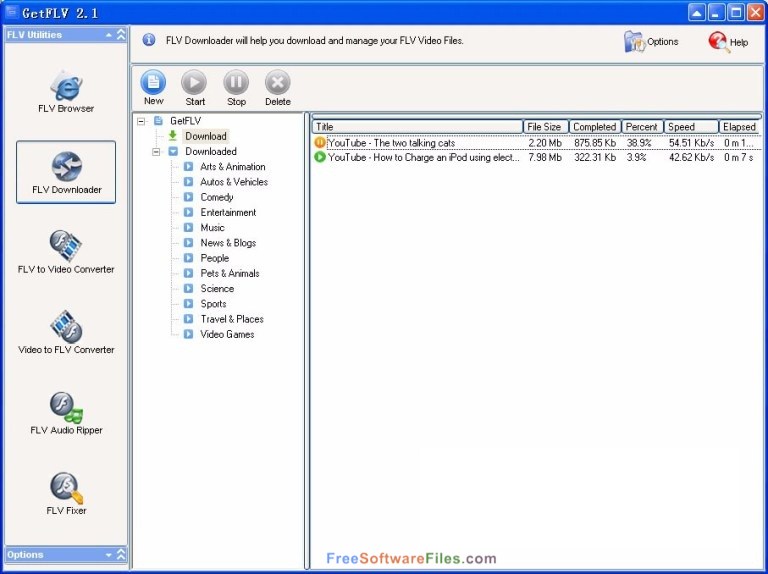
Task: Open the Travel & Places category
Action: (x=232, y=319)
